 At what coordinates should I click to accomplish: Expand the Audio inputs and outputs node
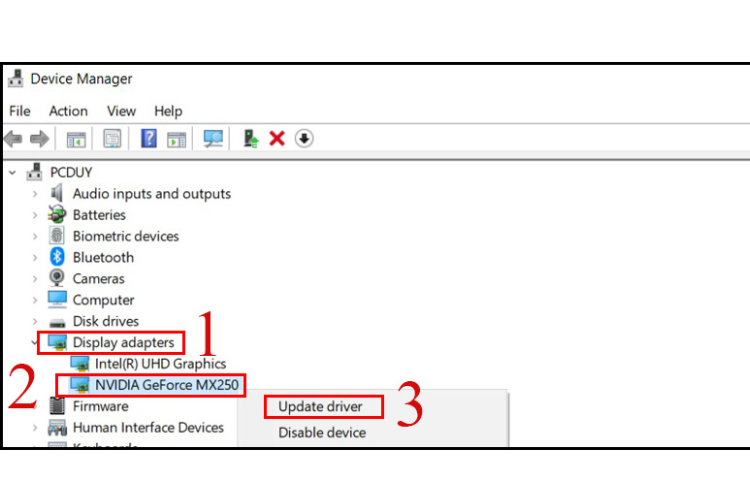(x=35, y=194)
